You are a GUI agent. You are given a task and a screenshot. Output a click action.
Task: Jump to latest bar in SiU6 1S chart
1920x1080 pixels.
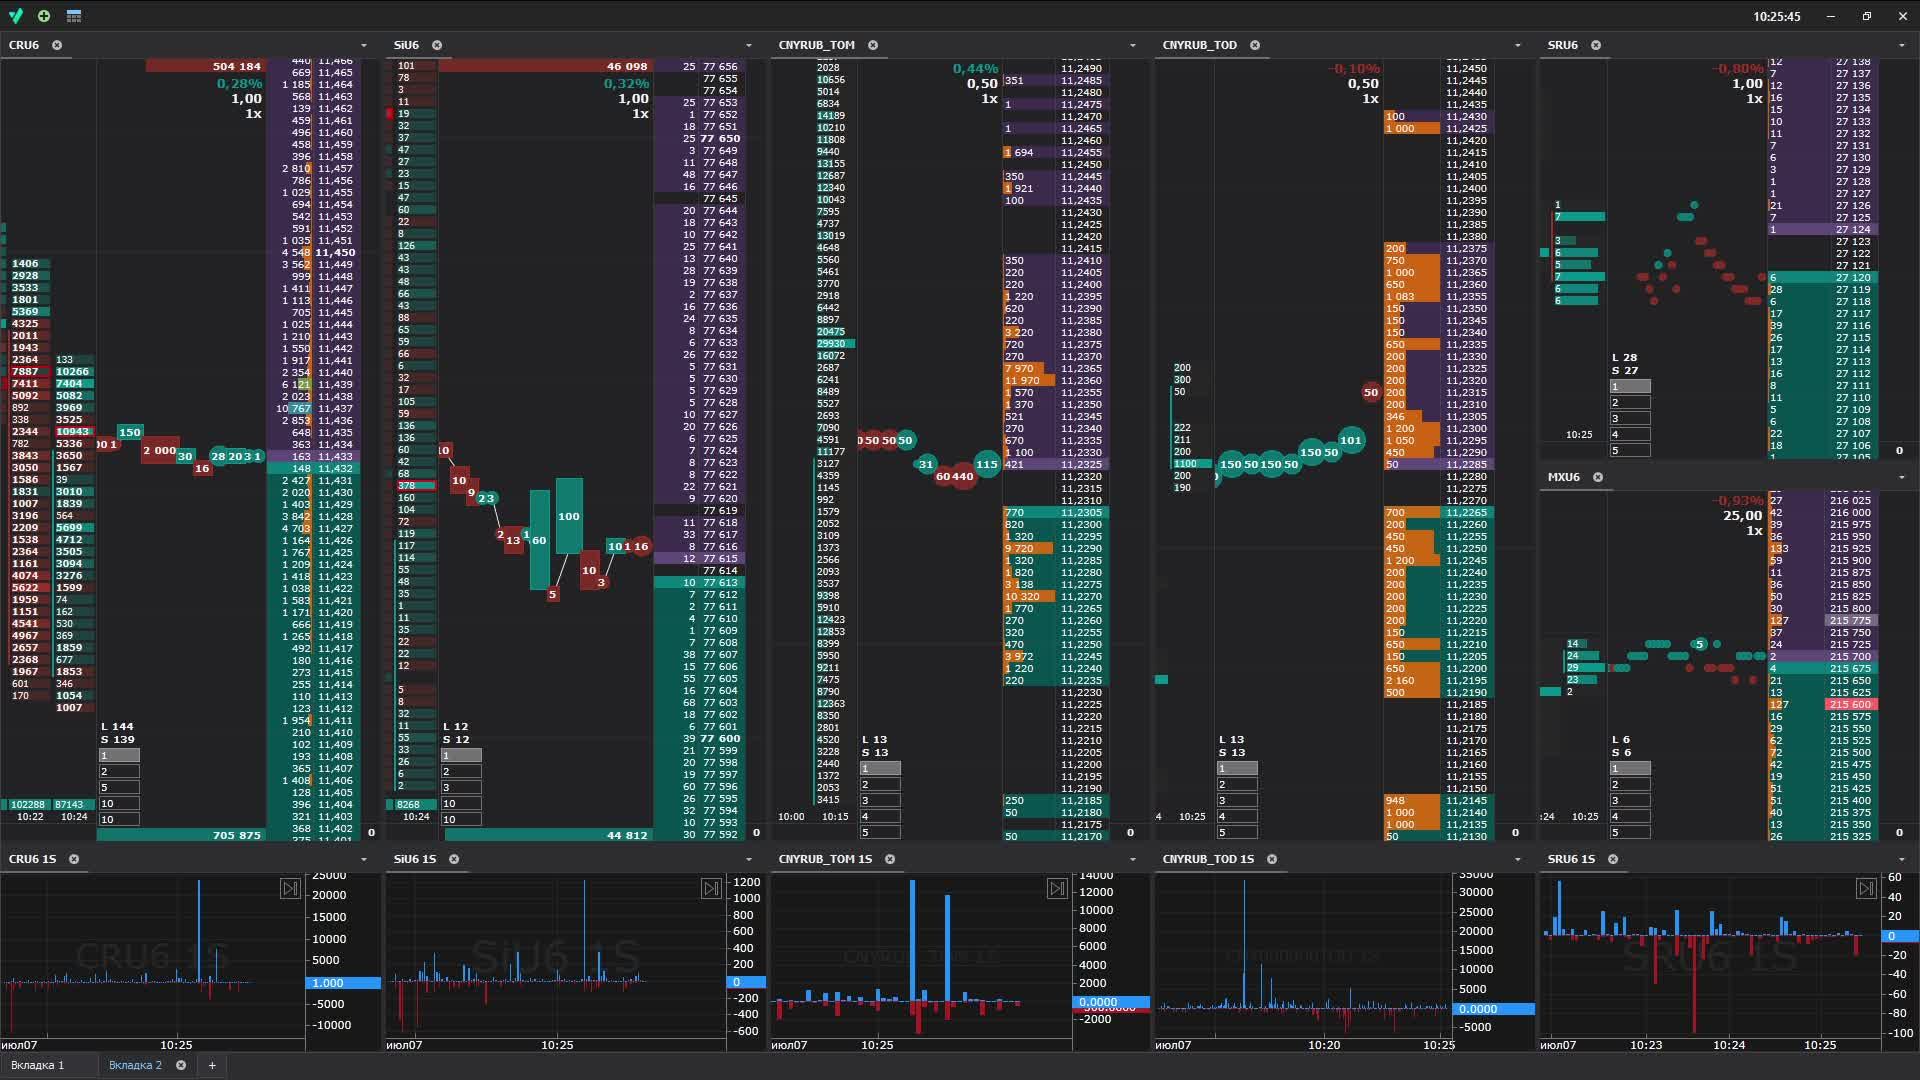(711, 888)
